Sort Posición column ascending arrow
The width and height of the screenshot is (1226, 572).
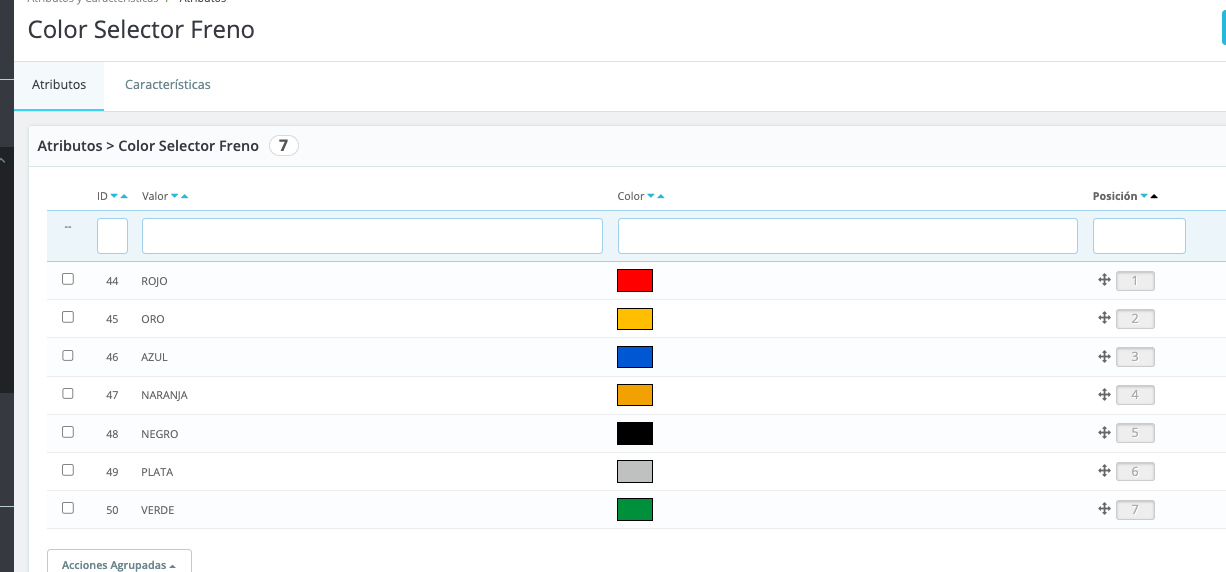pyautogui.click(x=1154, y=197)
